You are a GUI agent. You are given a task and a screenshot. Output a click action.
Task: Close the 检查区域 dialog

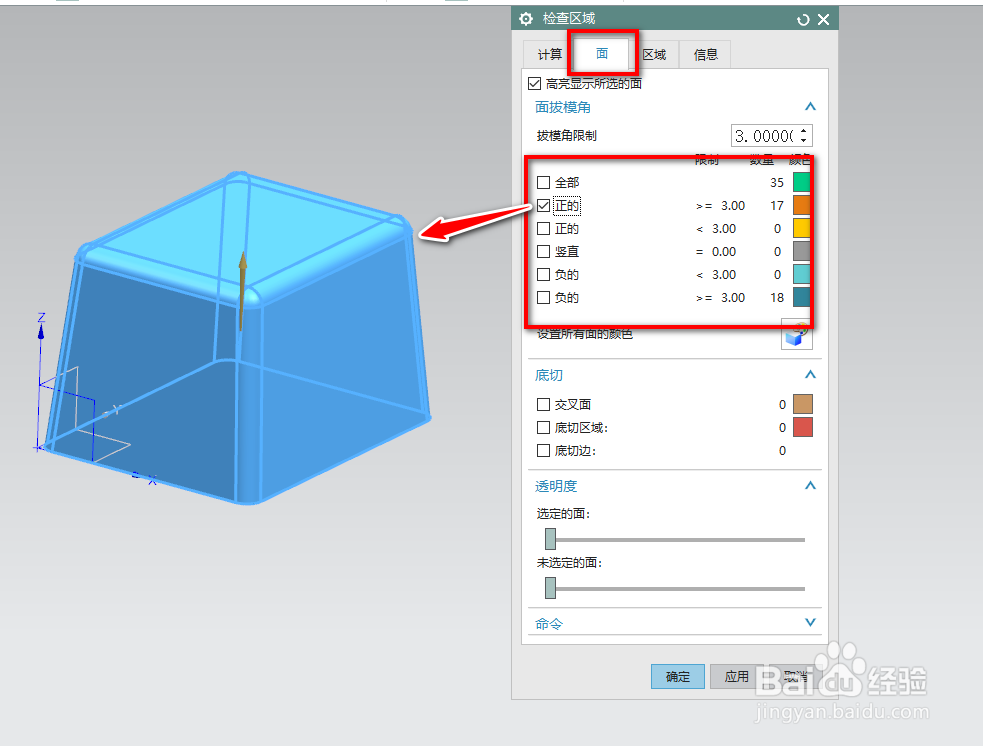(x=824, y=19)
